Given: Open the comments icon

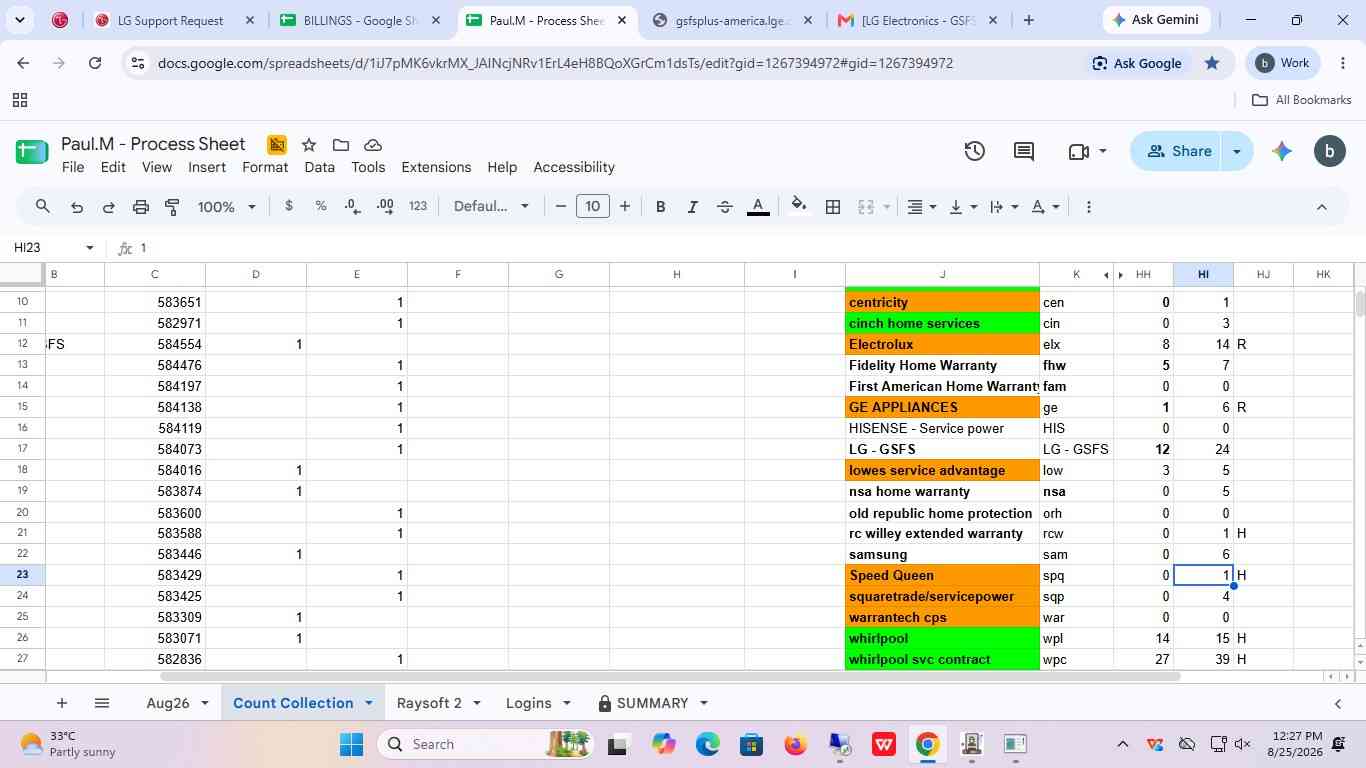Looking at the screenshot, I should (x=1024, y=151).
